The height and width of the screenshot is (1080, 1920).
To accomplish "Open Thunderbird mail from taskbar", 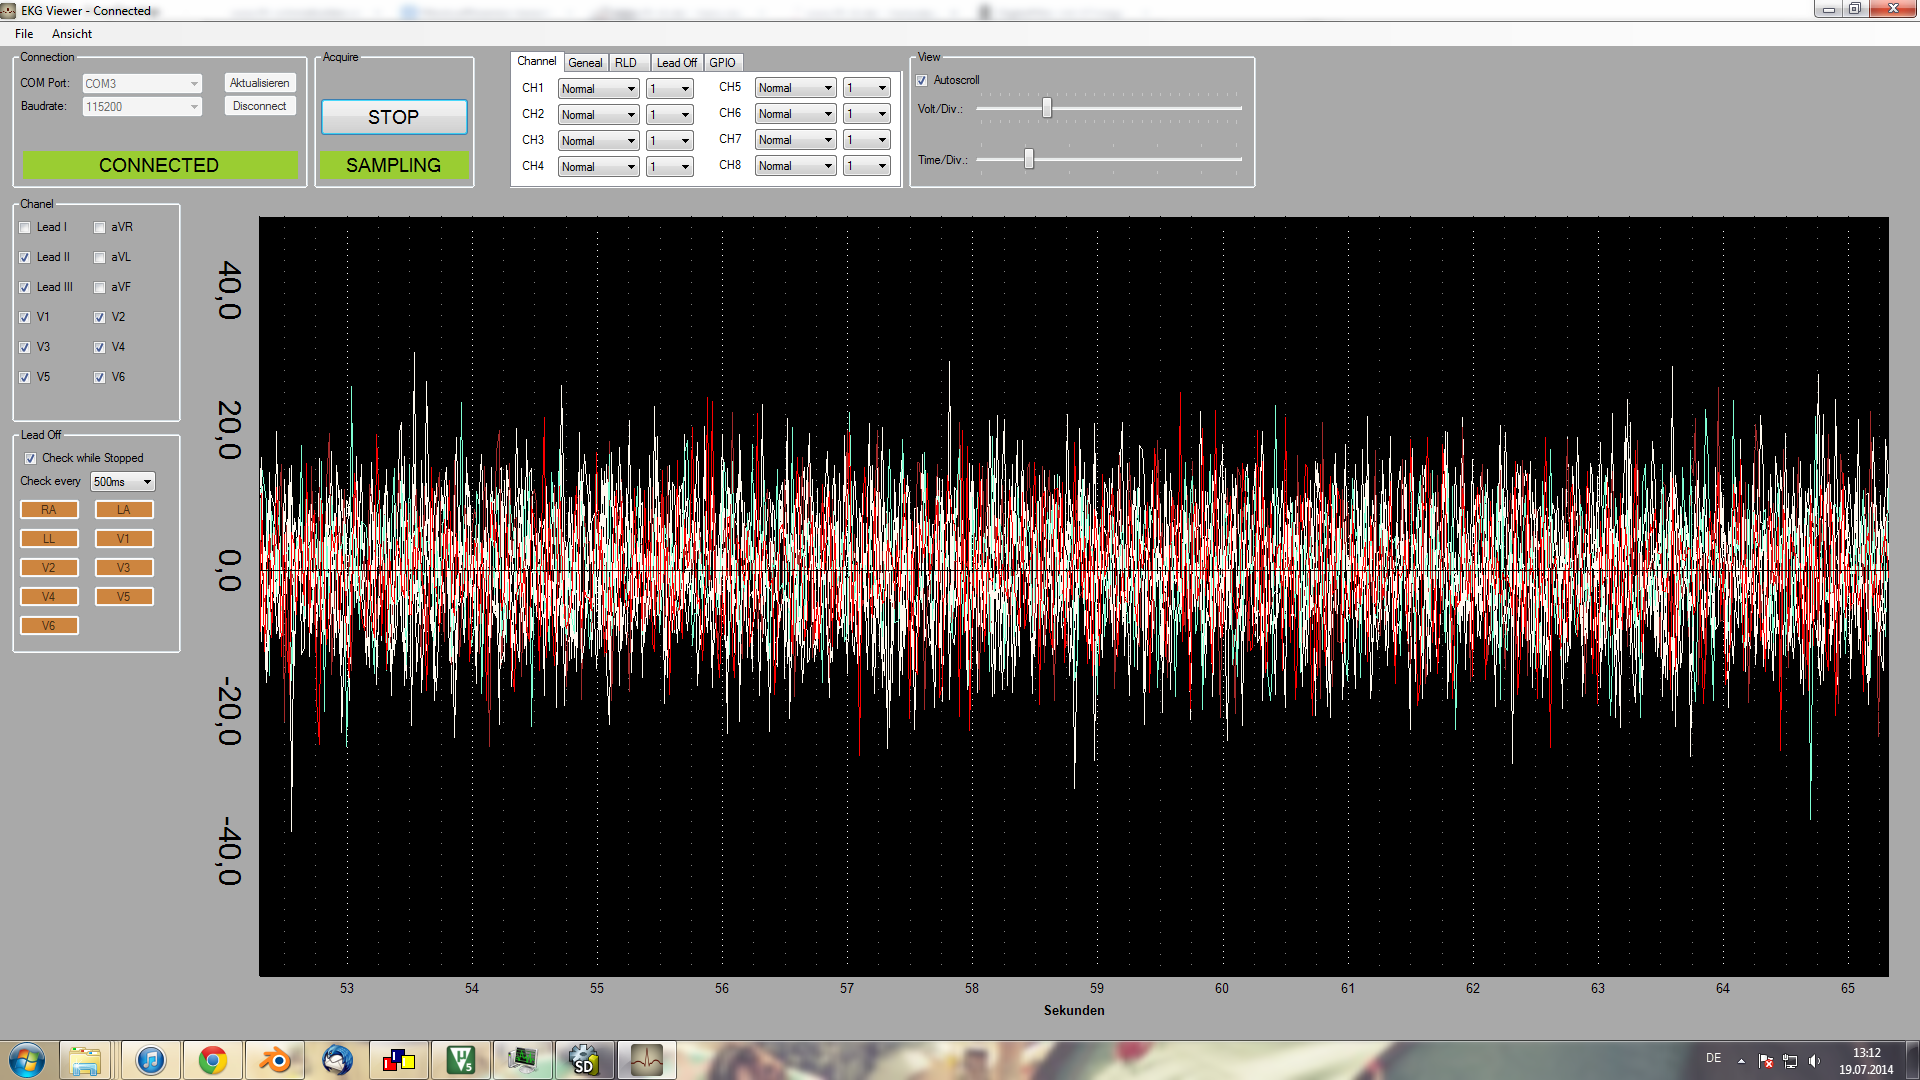I will (337, 1060).
